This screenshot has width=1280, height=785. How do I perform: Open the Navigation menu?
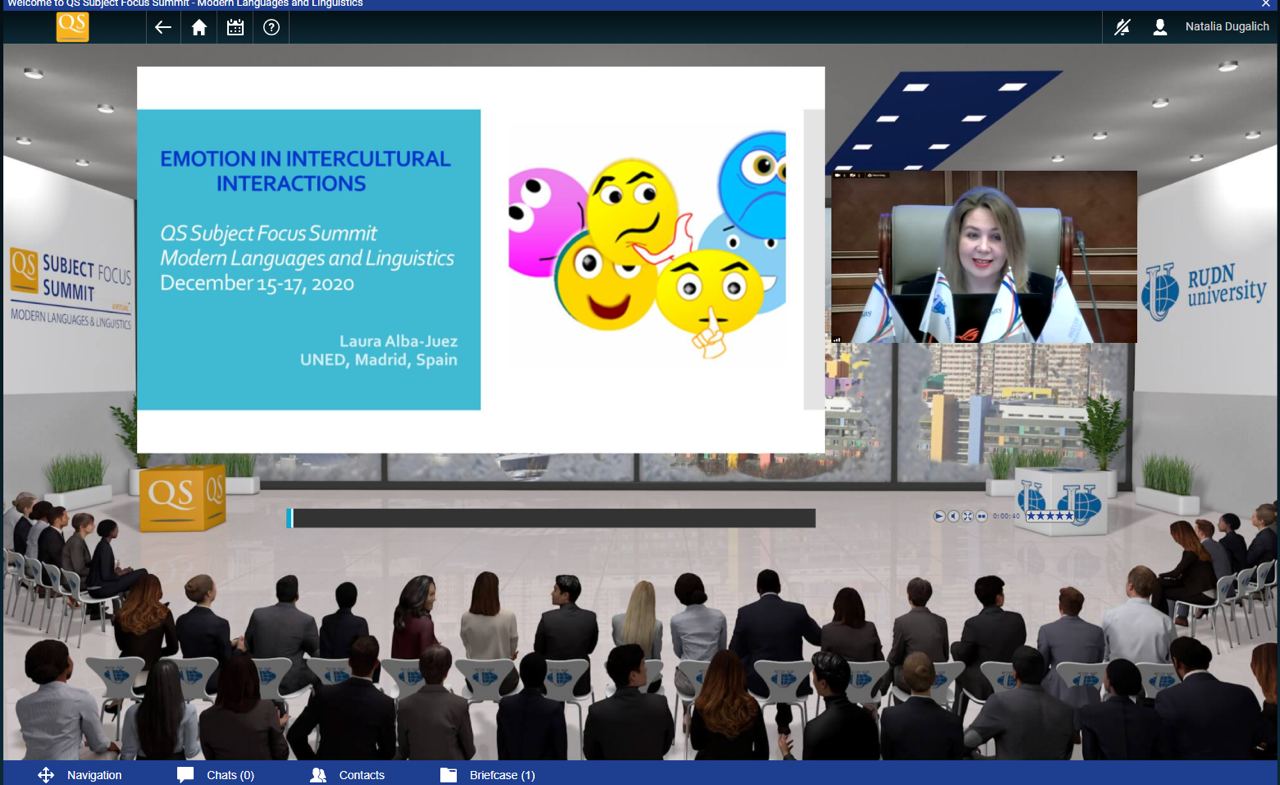pos(94,775)
